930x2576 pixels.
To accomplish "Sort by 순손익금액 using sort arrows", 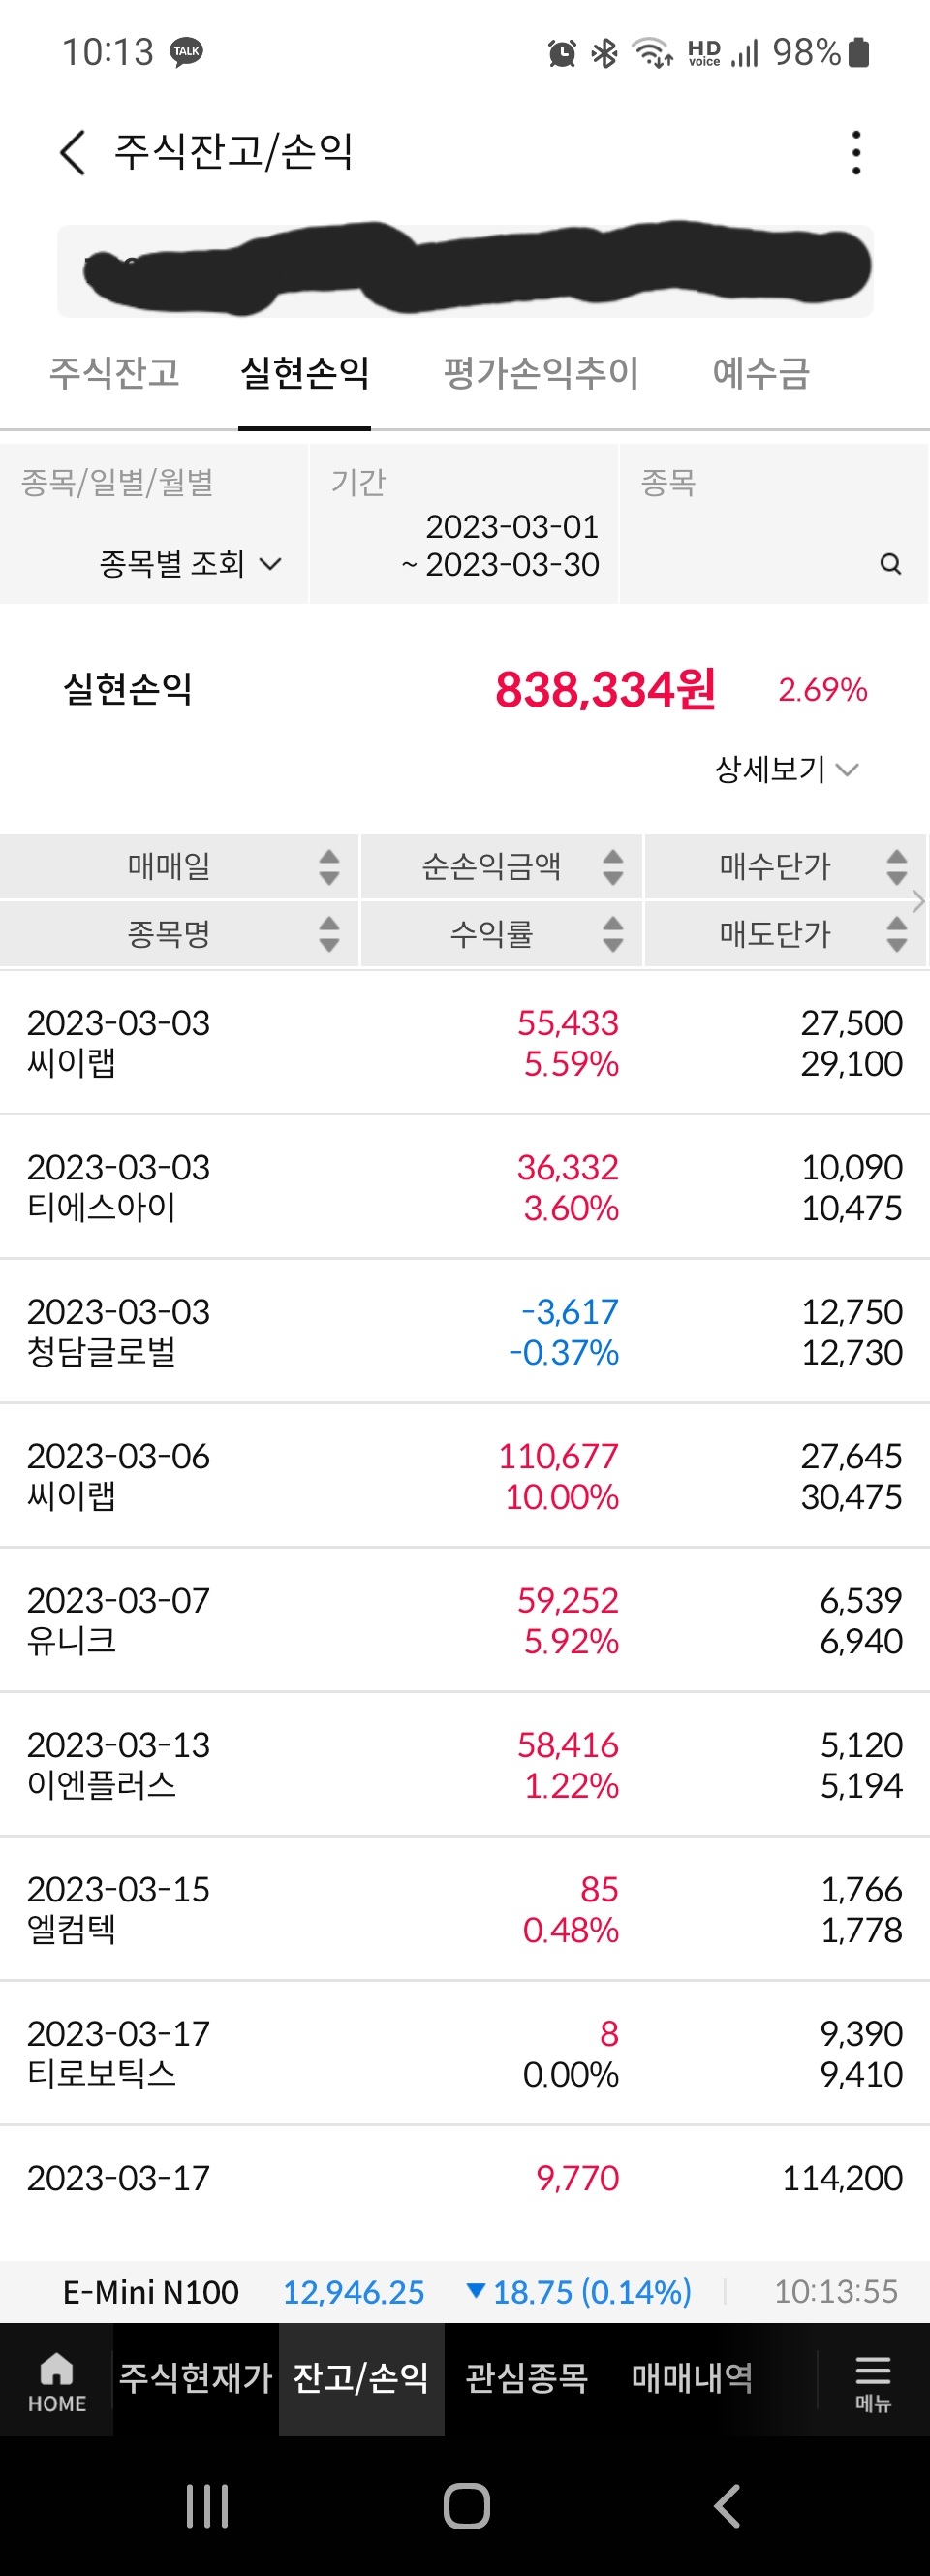I will coord(613,866).
